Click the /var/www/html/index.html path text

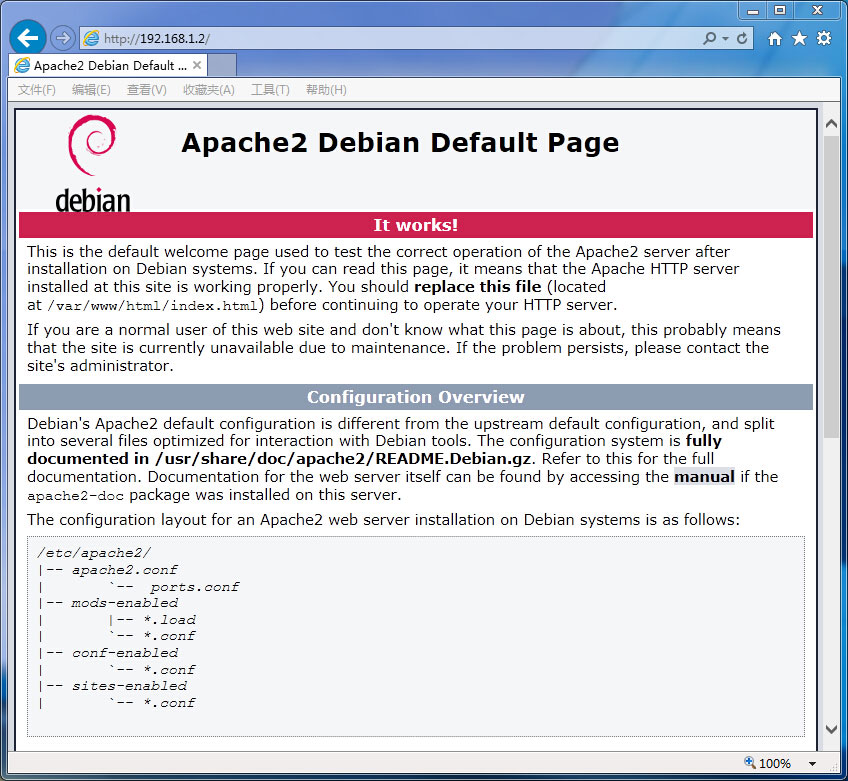click(153, 306)
